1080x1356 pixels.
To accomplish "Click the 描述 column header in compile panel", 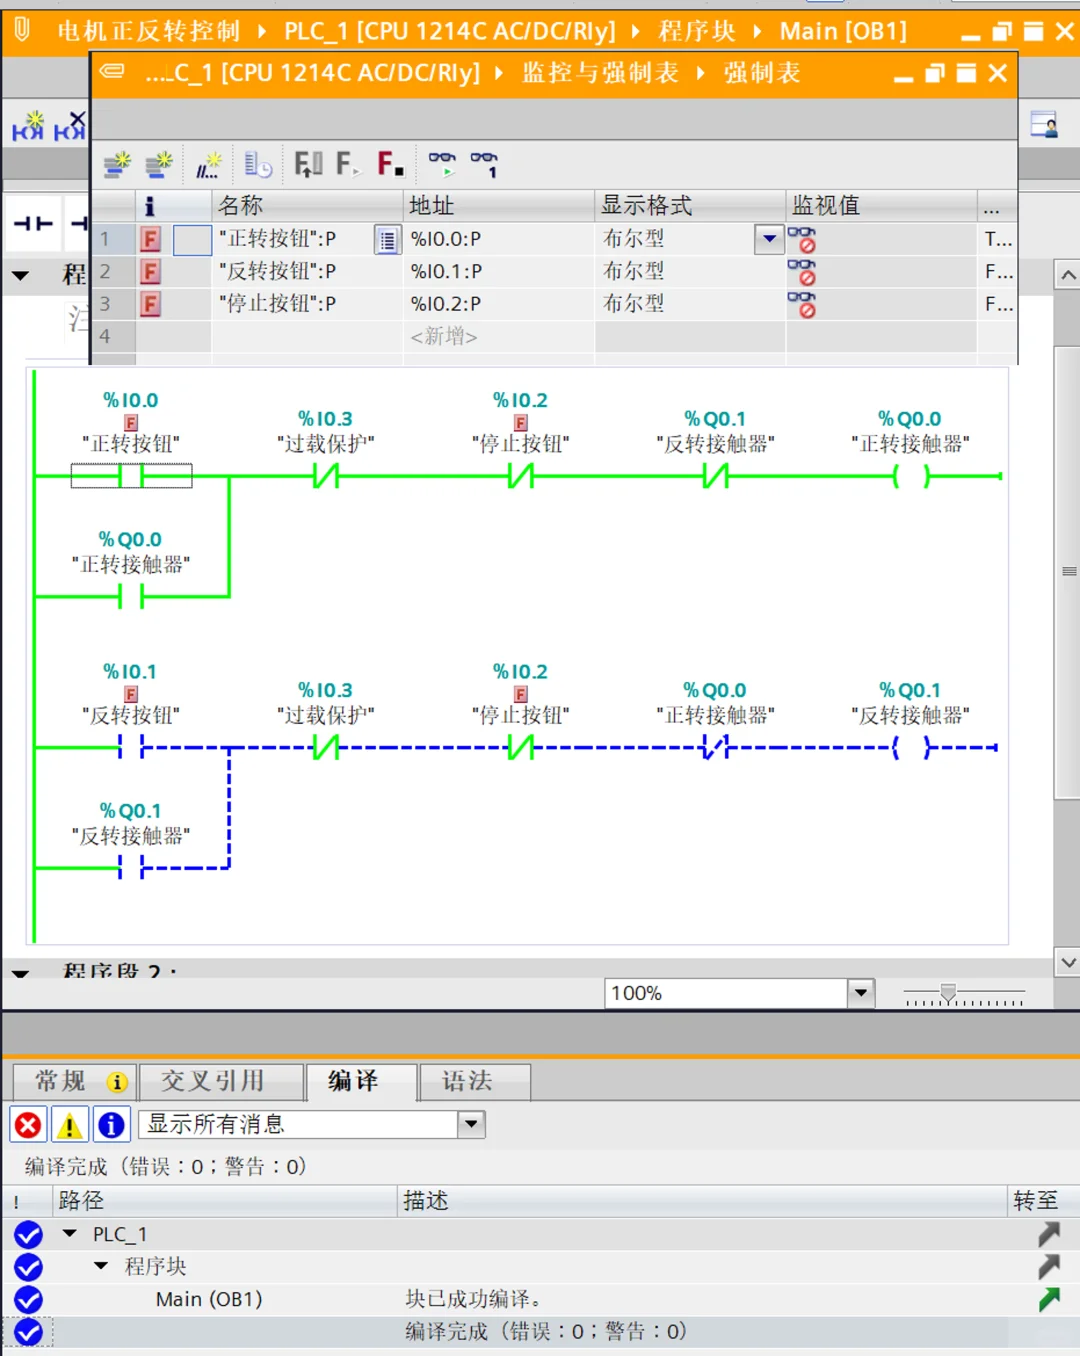I will (x=702, y=1201).
